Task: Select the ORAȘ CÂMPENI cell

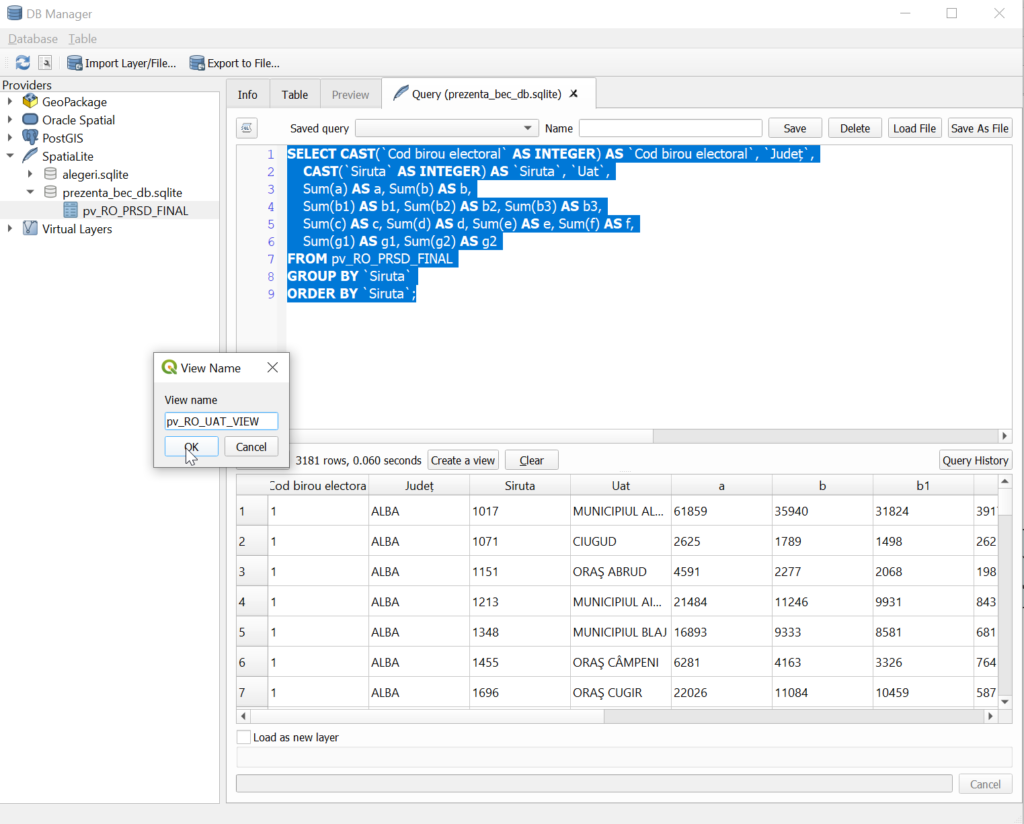Action: click(620, 662)
